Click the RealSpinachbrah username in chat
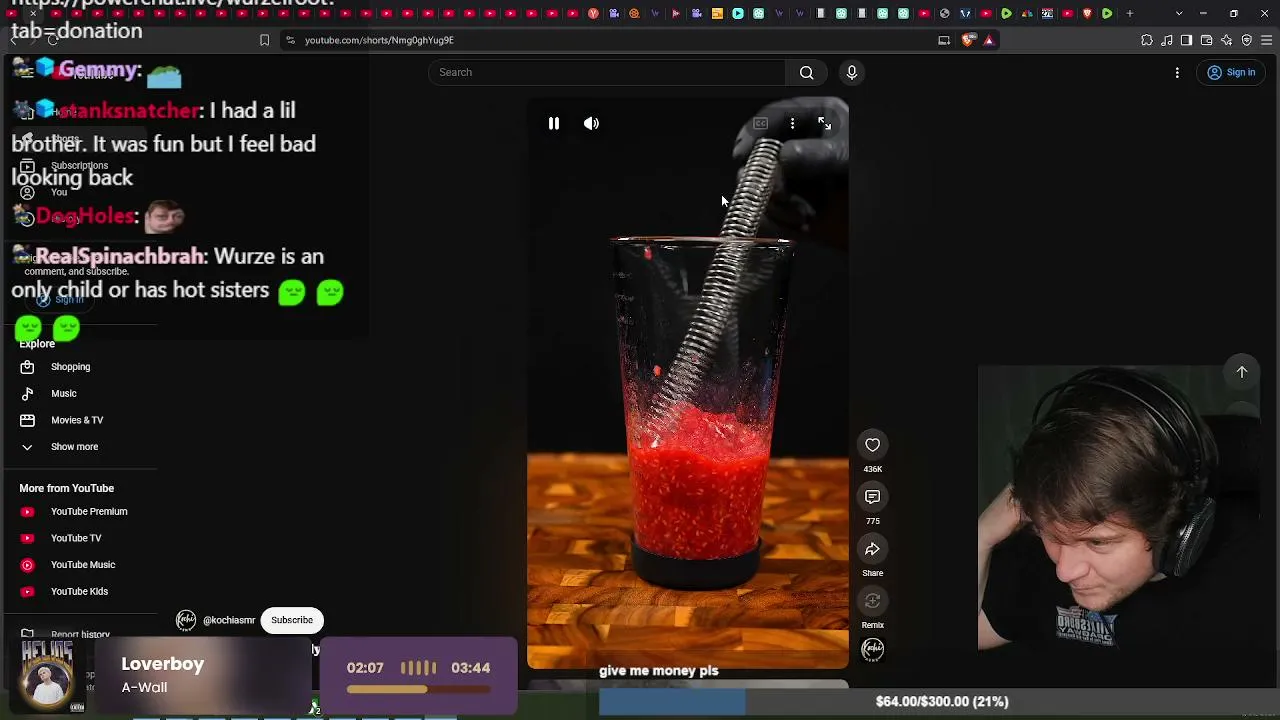The image size is (1280, 720). pyautogui.click(x=120, y=257)
